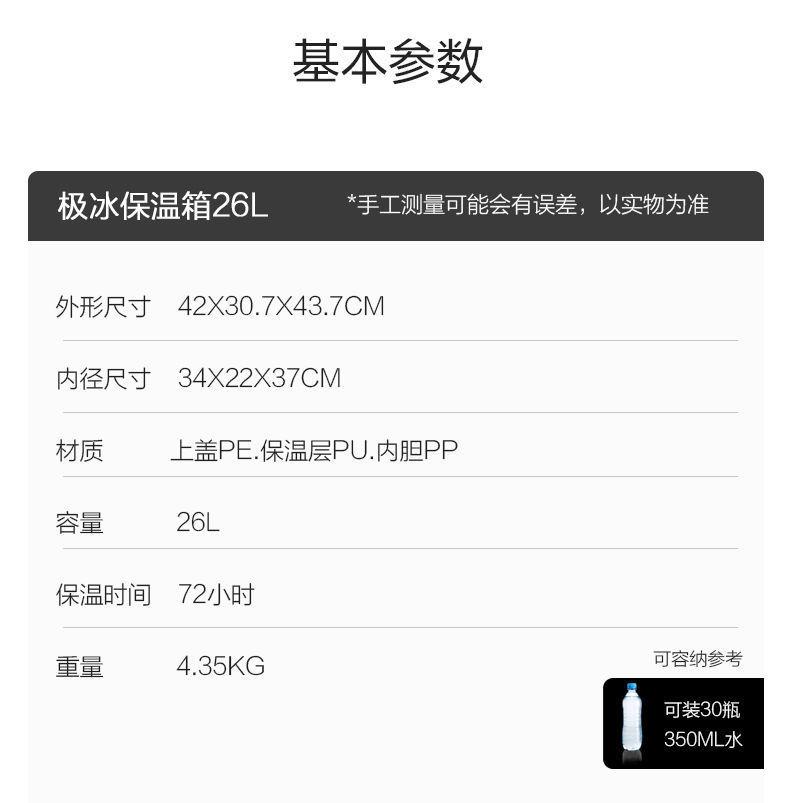Select the 42X30.7X43.7CM dimension value

coord(281,306)
